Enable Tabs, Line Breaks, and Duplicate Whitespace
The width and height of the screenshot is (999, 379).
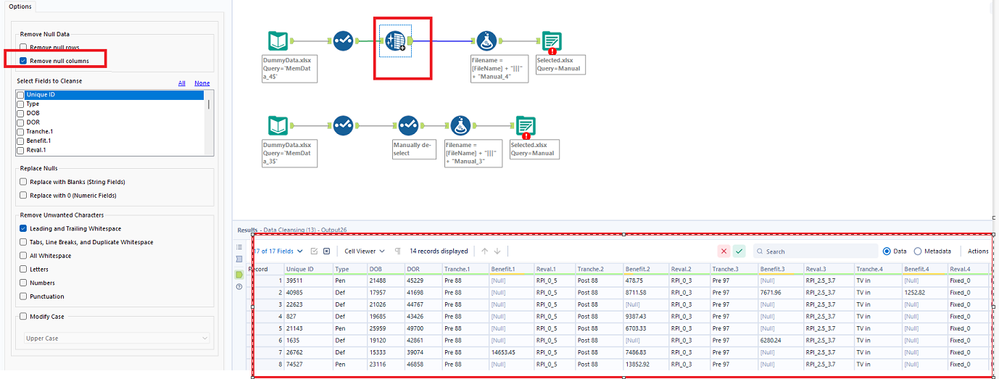24,242
